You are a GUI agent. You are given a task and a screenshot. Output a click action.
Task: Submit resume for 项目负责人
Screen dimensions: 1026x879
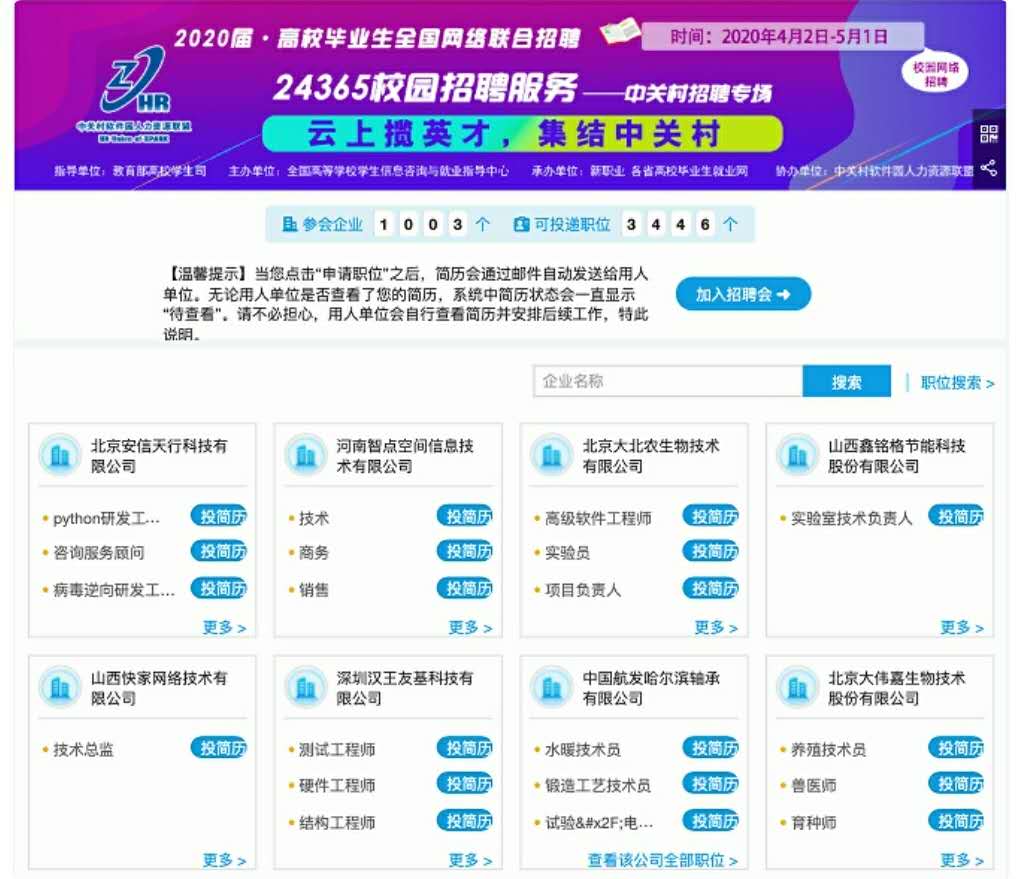pos(711,588)
